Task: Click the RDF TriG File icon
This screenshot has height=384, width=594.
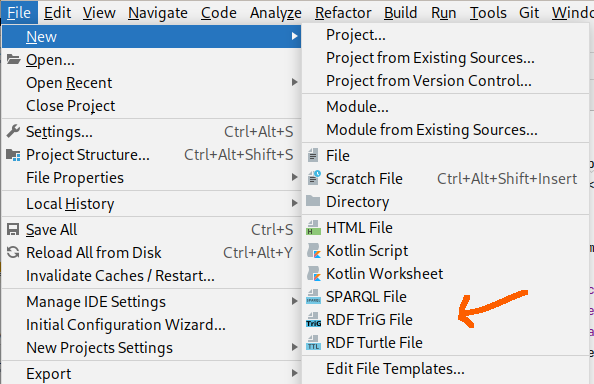Action: 313,320
